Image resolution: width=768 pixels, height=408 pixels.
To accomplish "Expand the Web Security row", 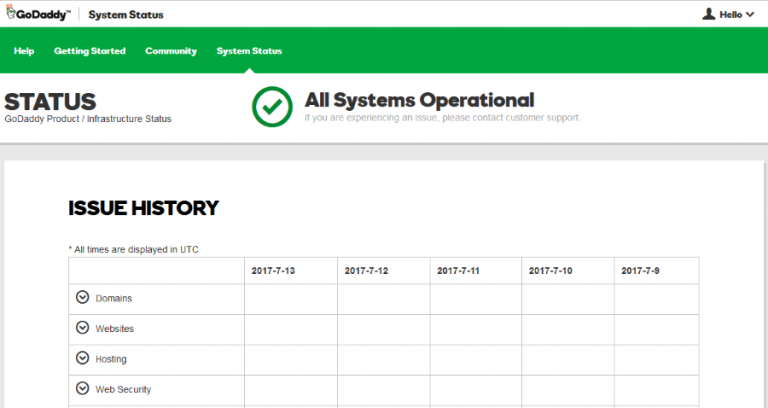I will click(x=82, y=388).
